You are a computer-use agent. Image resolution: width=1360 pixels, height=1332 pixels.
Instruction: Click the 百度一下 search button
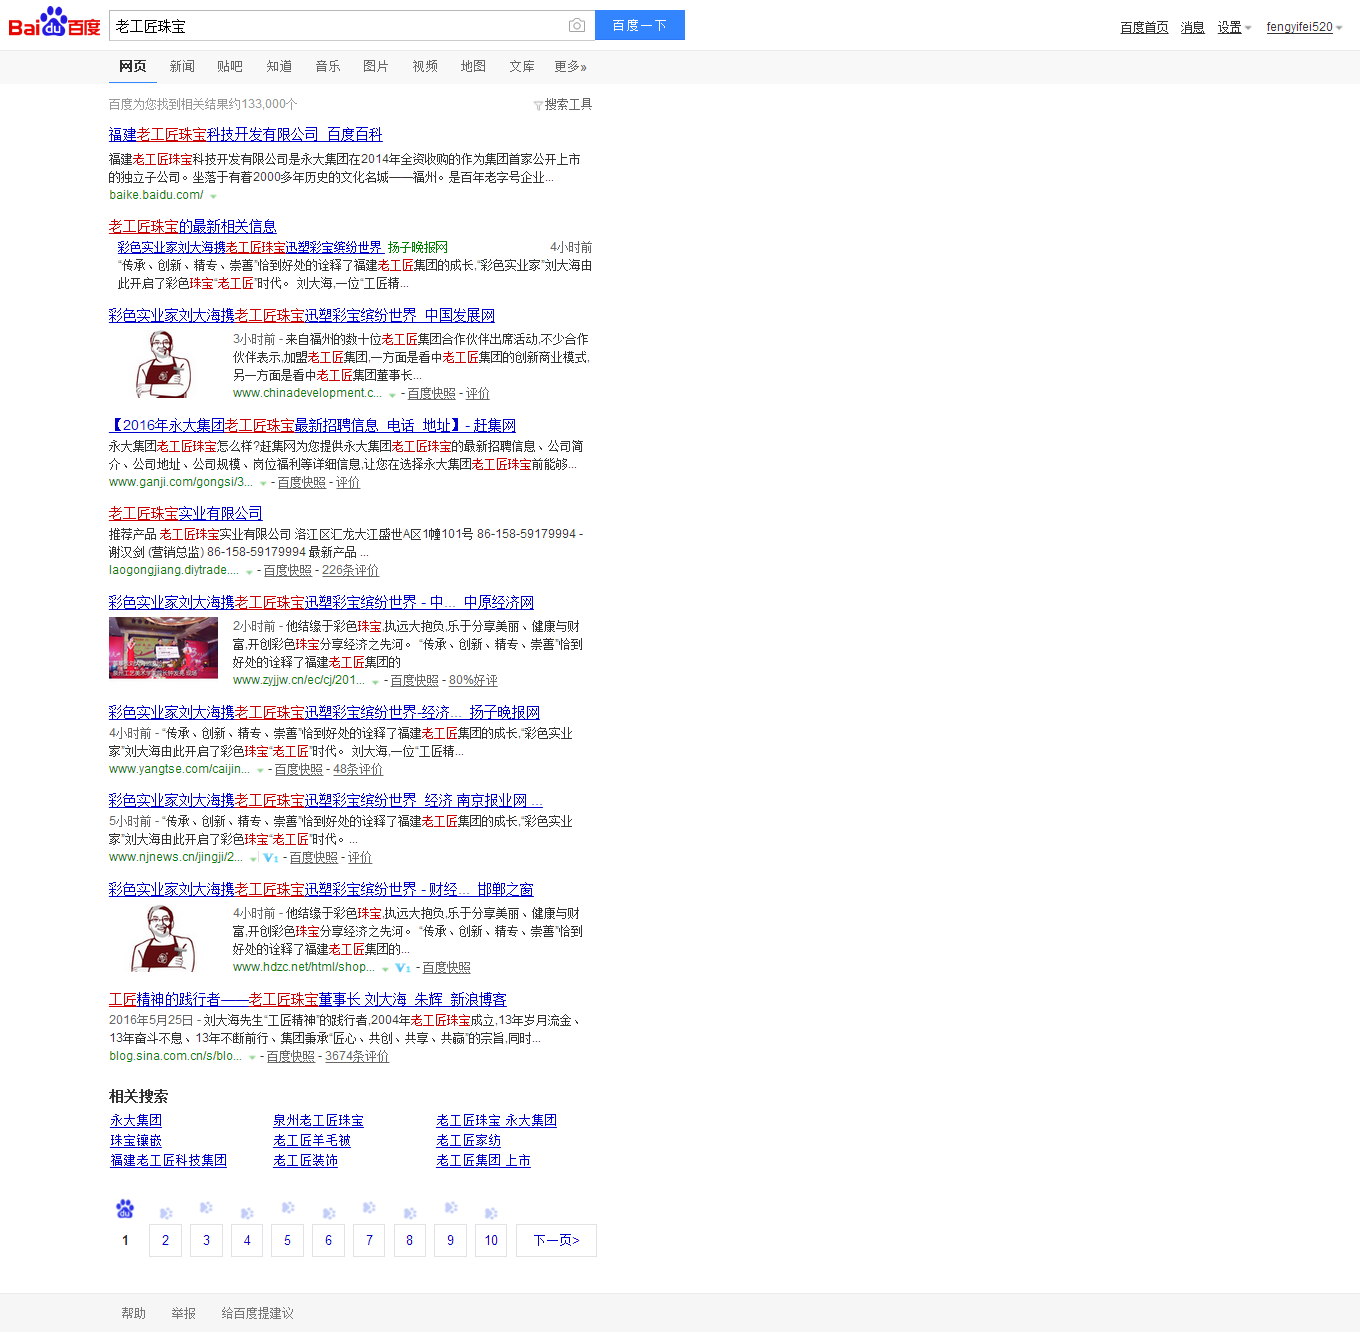click(x=640, y=25)
